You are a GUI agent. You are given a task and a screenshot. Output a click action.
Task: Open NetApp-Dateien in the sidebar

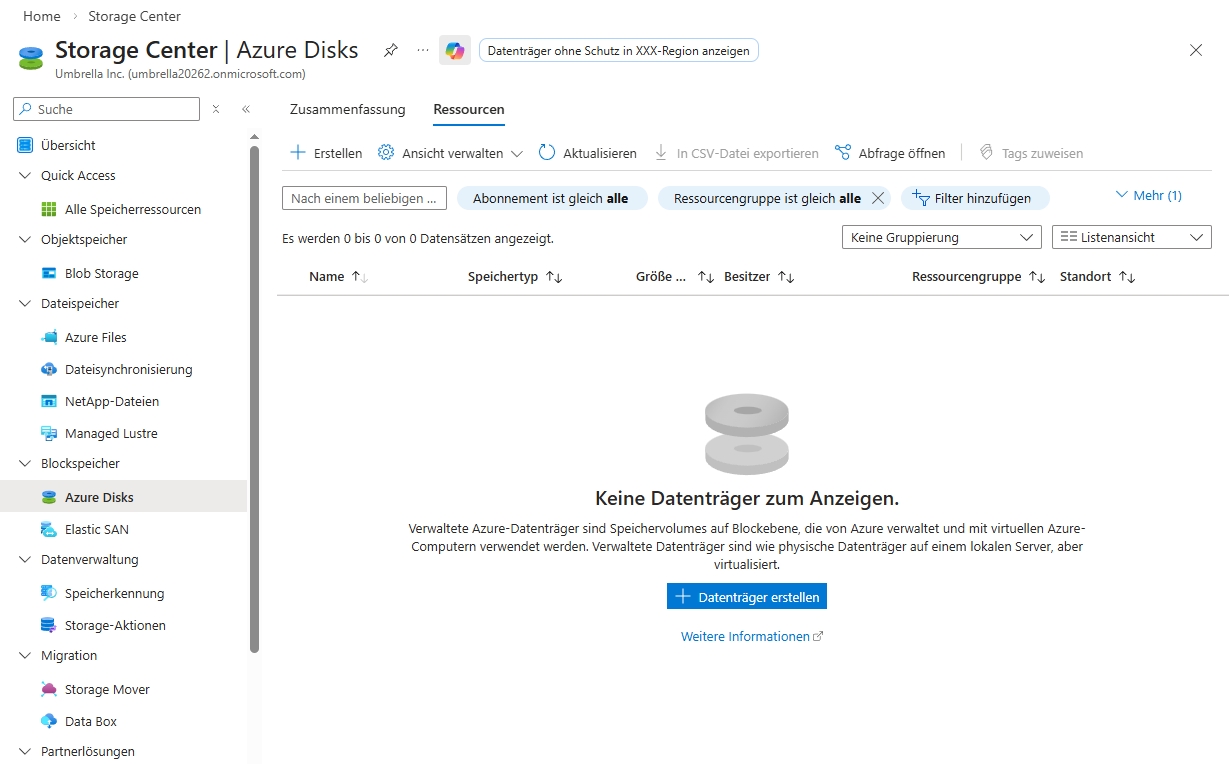click(111, 401)
